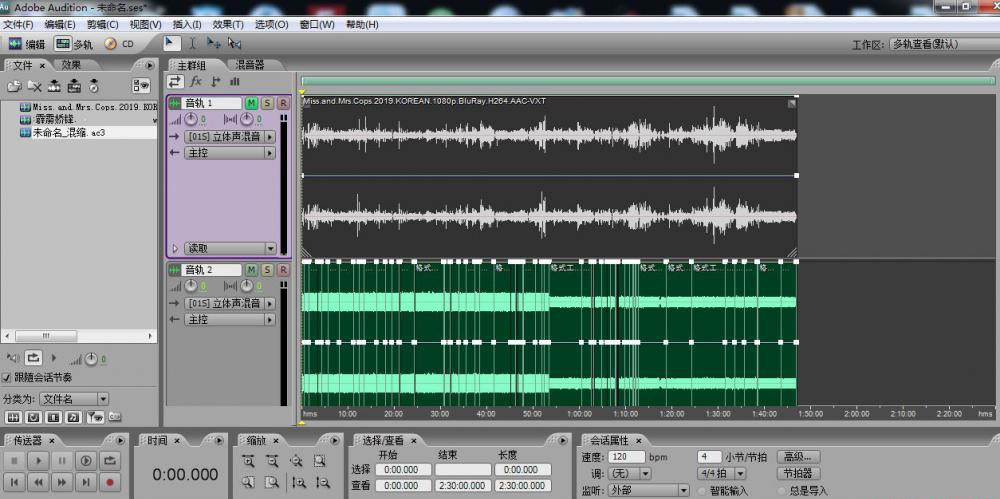Viewport: 1000px width, 499px height.
Task: Select 智能输入 radio option
Action: [x=704, y=491]
